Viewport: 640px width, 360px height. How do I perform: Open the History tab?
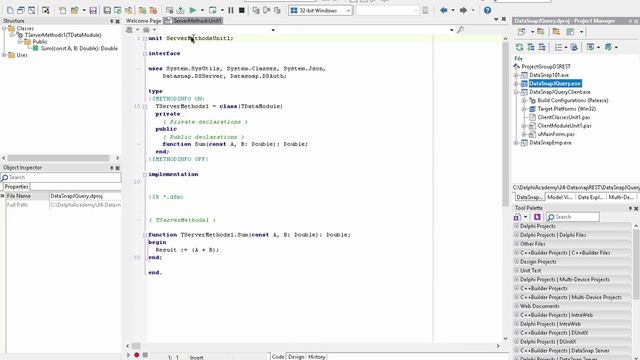click(317, 357)
